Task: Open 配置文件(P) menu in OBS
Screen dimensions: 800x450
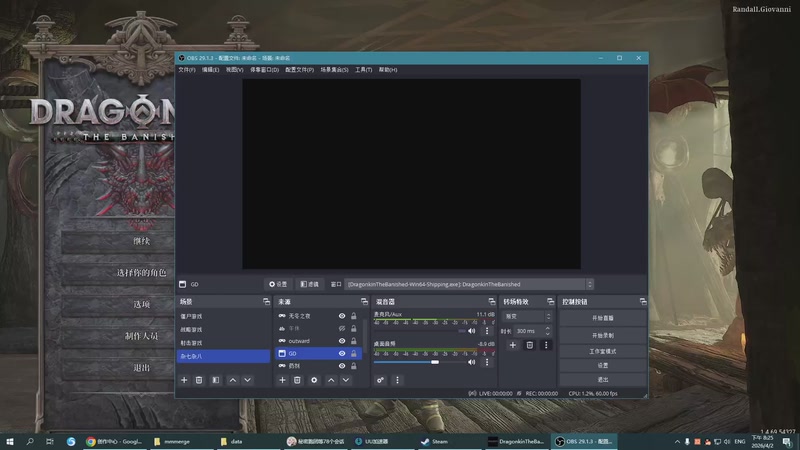Action: point(299,70)
